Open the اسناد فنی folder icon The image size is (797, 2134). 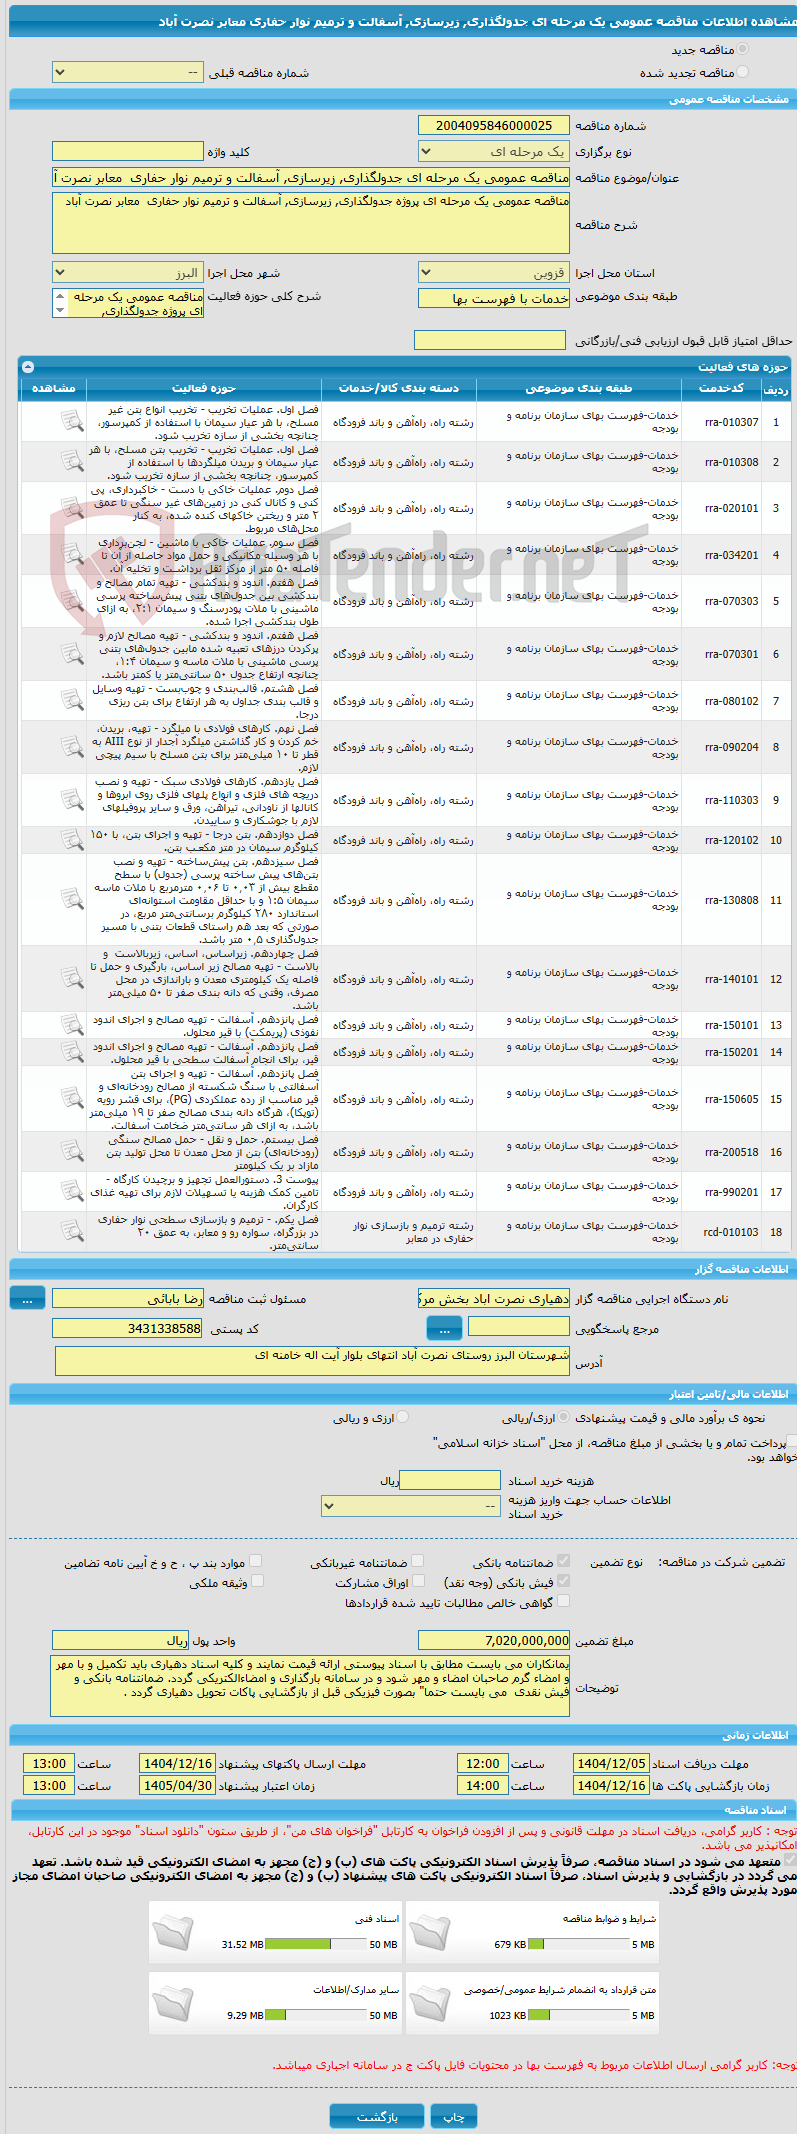click(173, 1932)
